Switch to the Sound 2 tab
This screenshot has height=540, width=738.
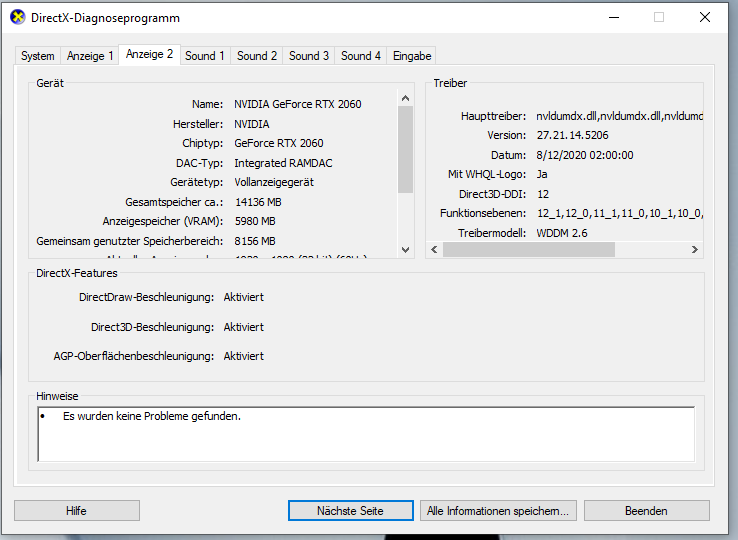257,56
